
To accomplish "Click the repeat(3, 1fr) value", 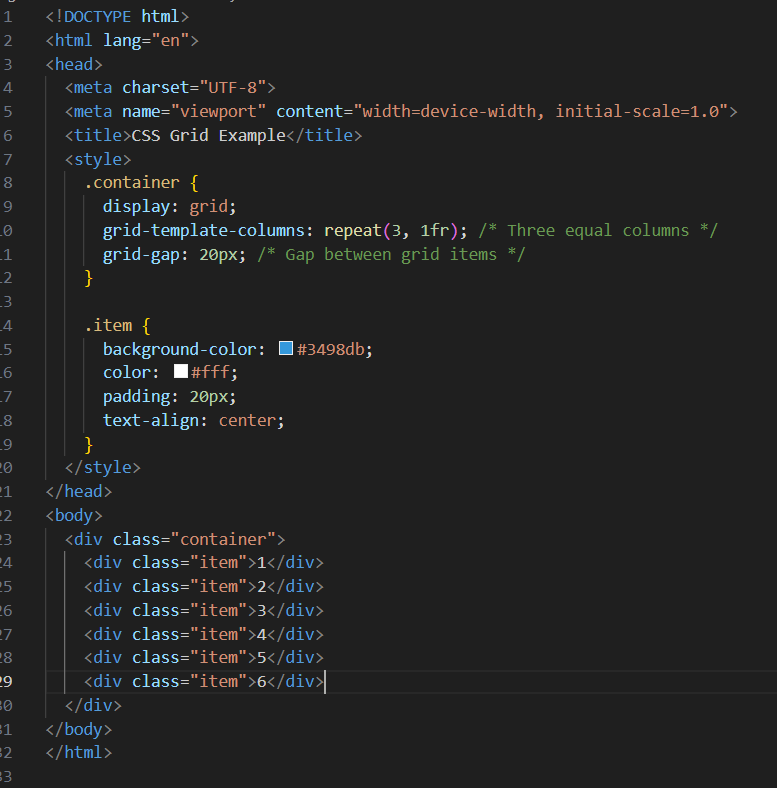I will pyautogui.click(x=391, y=231).
